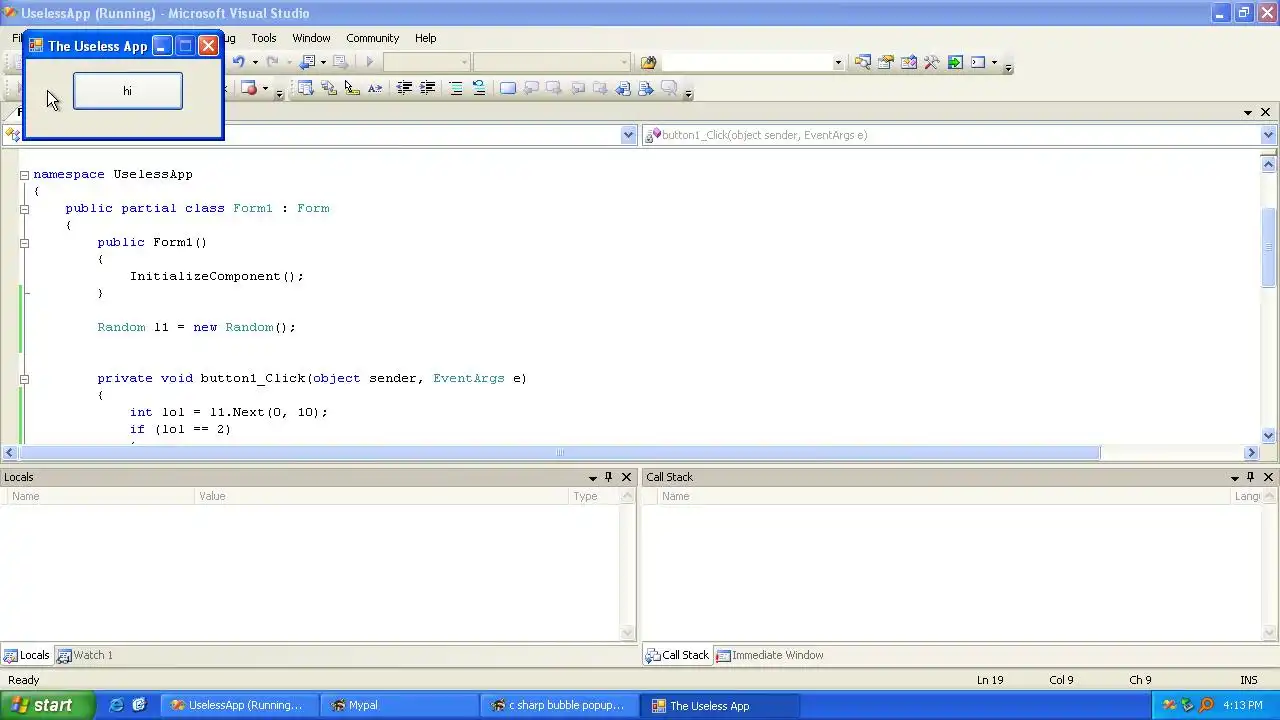The width and height of the screenshot is (1280, 720).
Task: Click the Navigate Backward icon
Action: (x=307, y=62)
